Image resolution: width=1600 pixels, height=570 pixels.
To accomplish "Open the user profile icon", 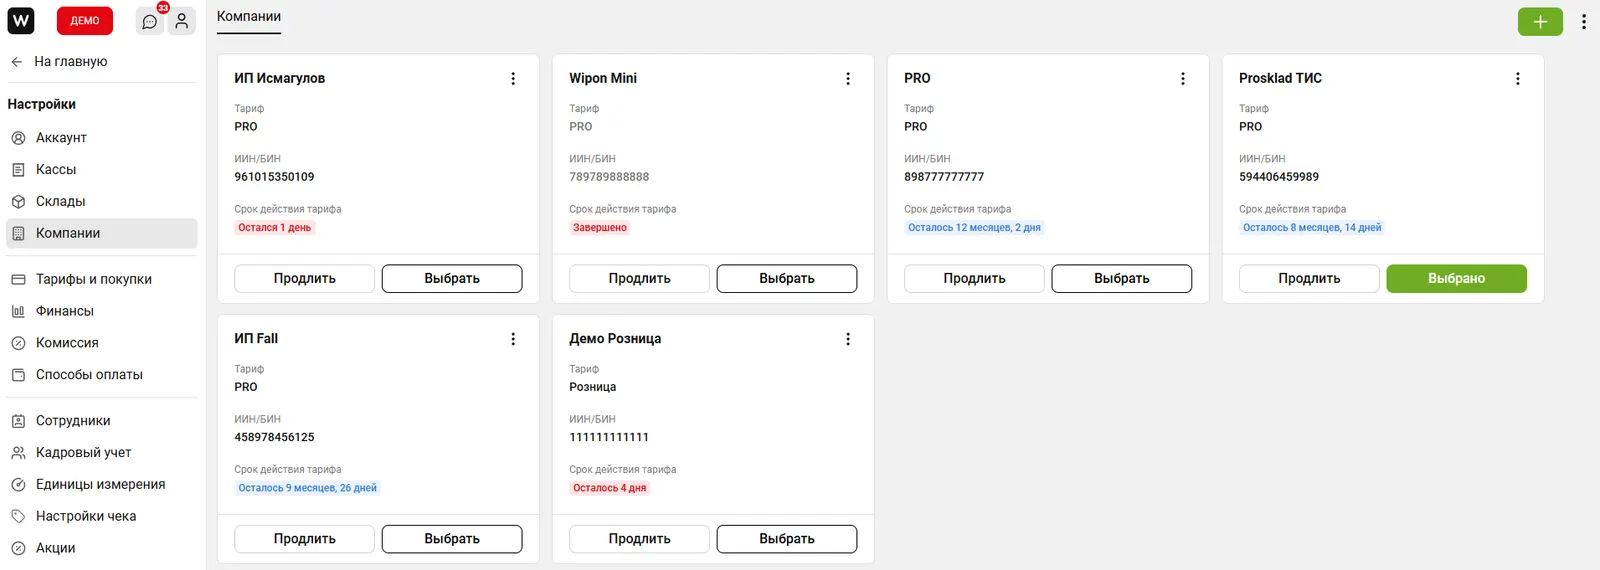I will (x=181, y=21).
